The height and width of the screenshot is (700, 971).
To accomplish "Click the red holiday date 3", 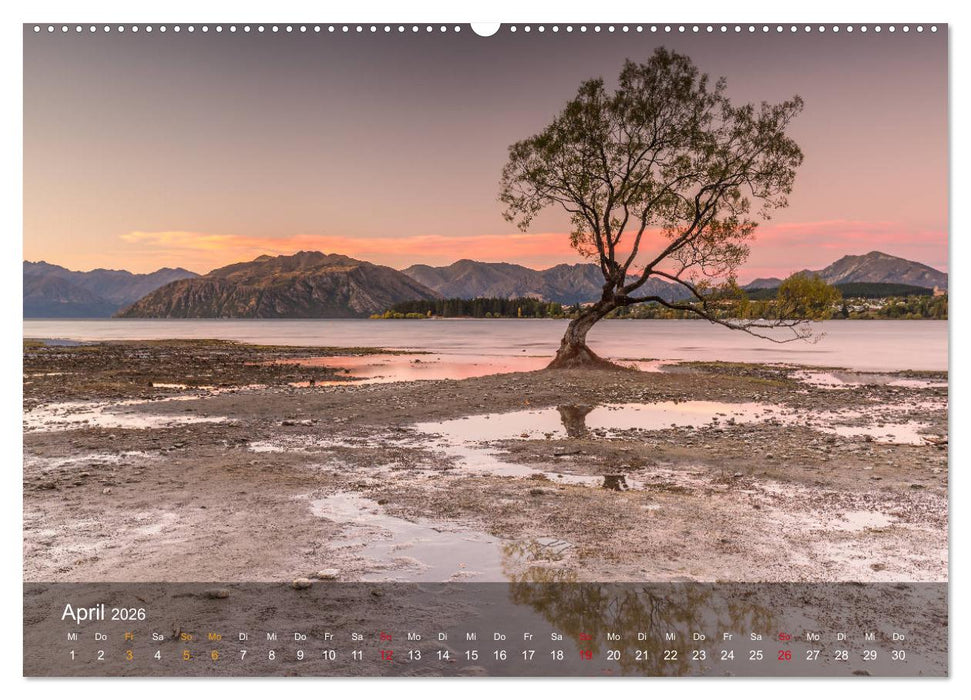I will click(x=127, y=655).
